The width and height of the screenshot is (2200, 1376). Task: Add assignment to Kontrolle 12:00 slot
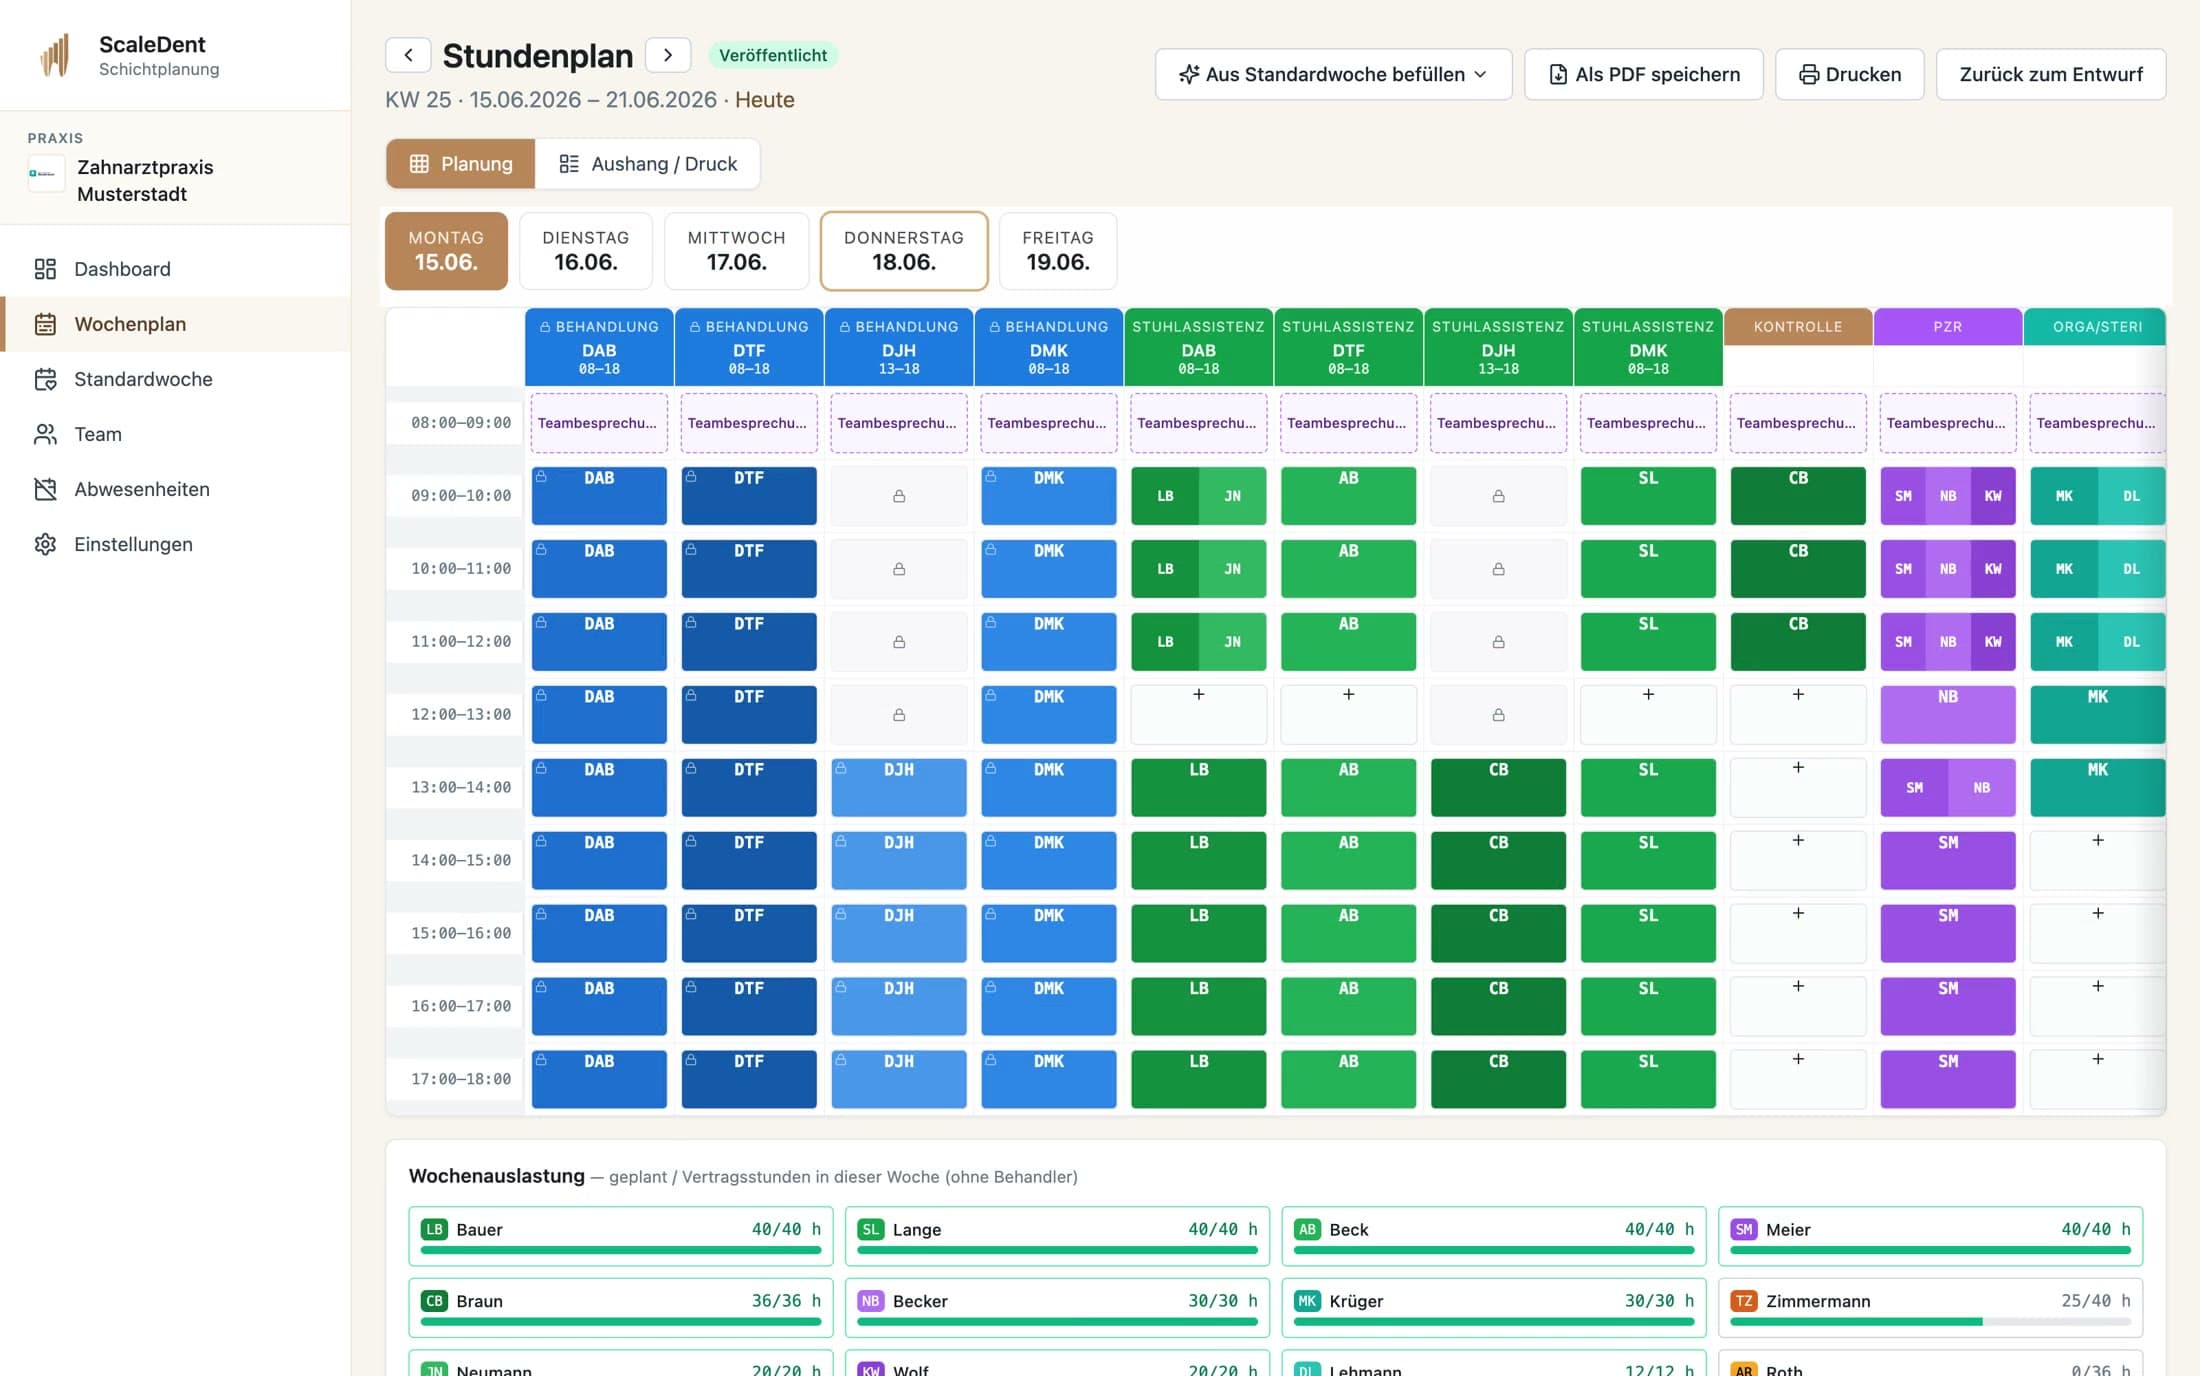click(x=1798, y=715)
